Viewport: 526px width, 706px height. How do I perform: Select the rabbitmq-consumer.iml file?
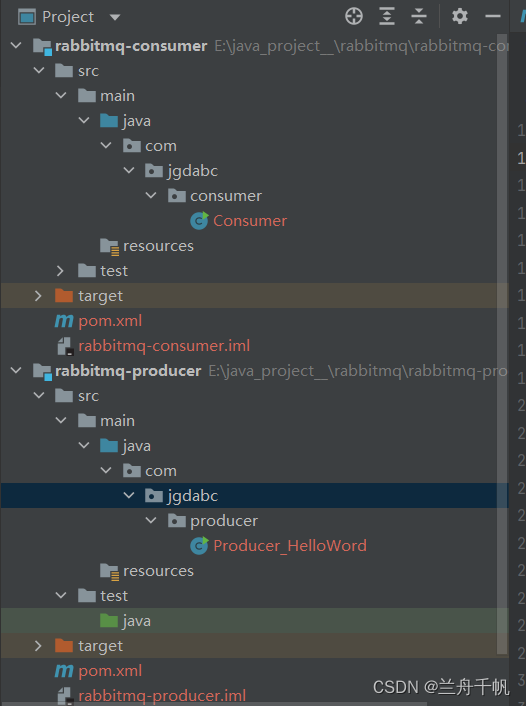click(164, 346)
